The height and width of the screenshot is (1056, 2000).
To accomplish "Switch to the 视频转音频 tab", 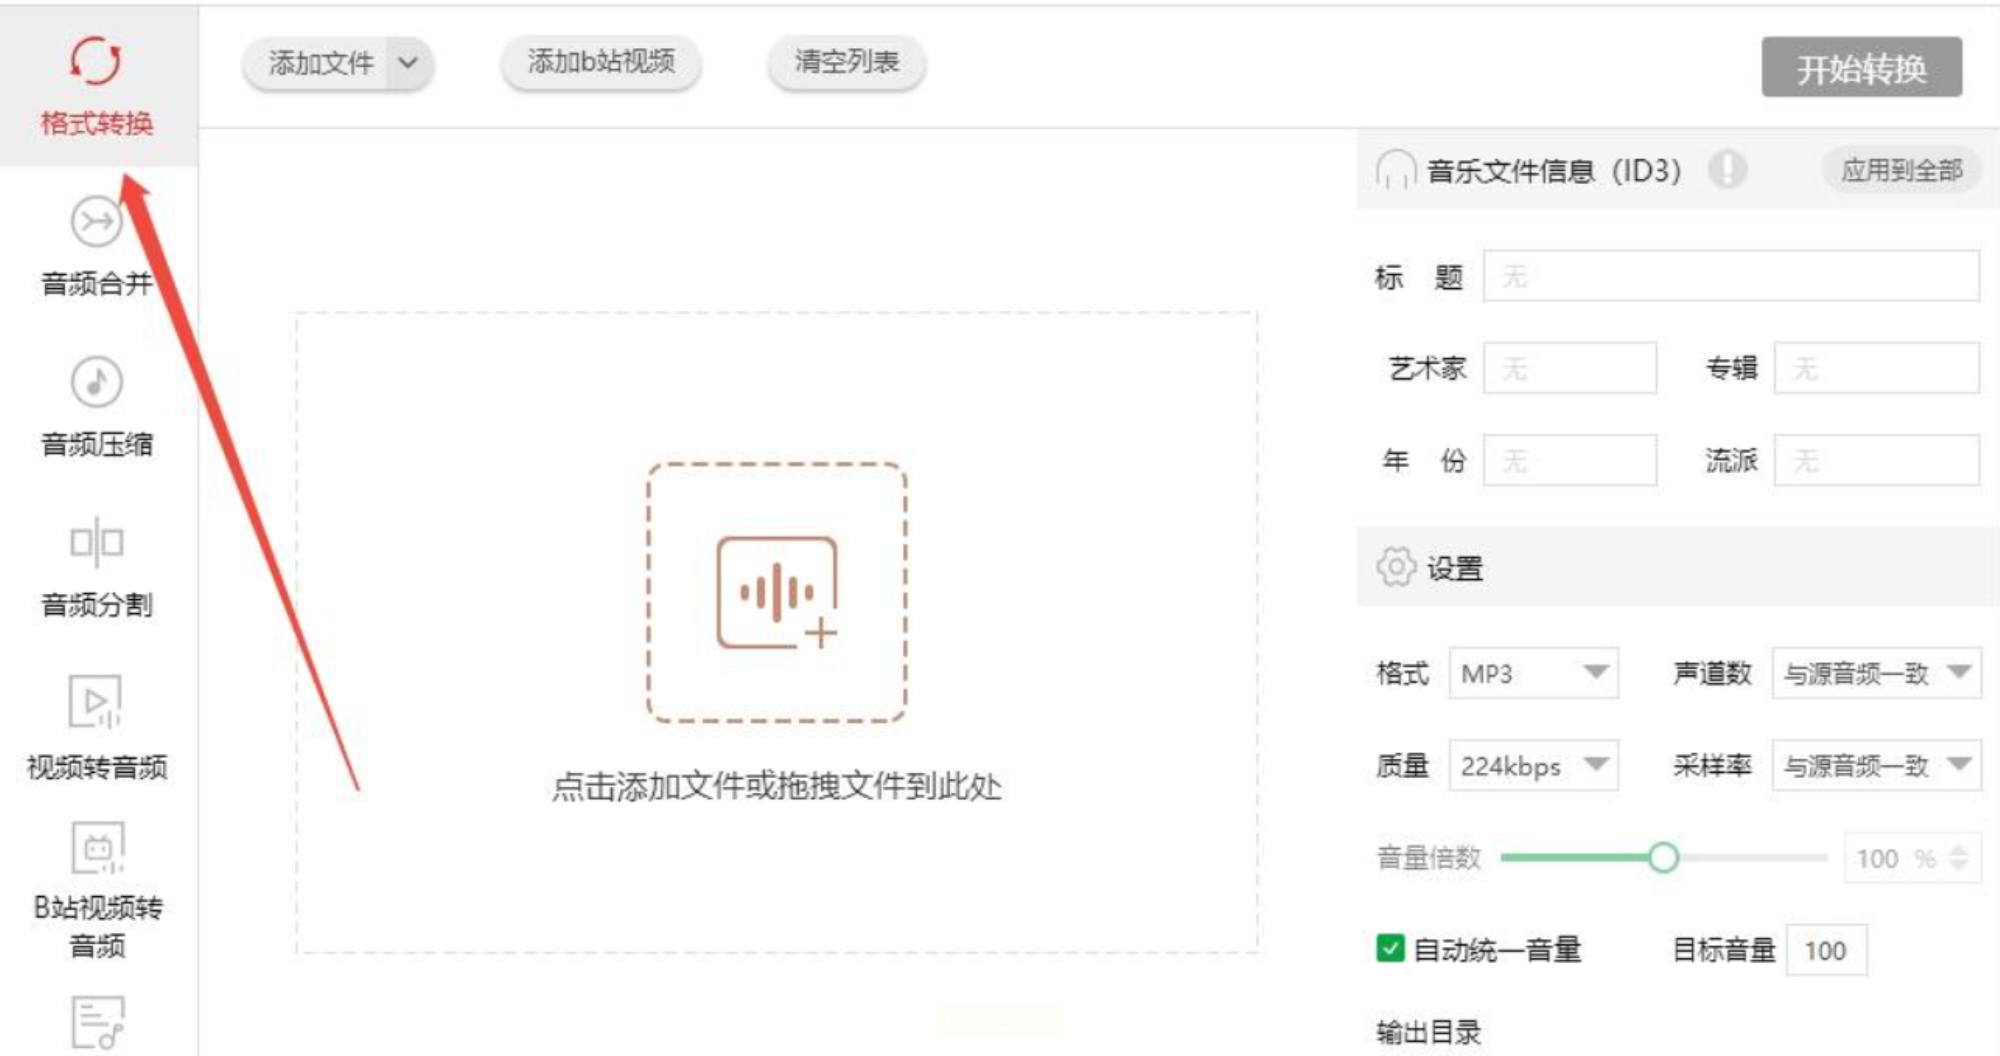I will pos(97,727).
